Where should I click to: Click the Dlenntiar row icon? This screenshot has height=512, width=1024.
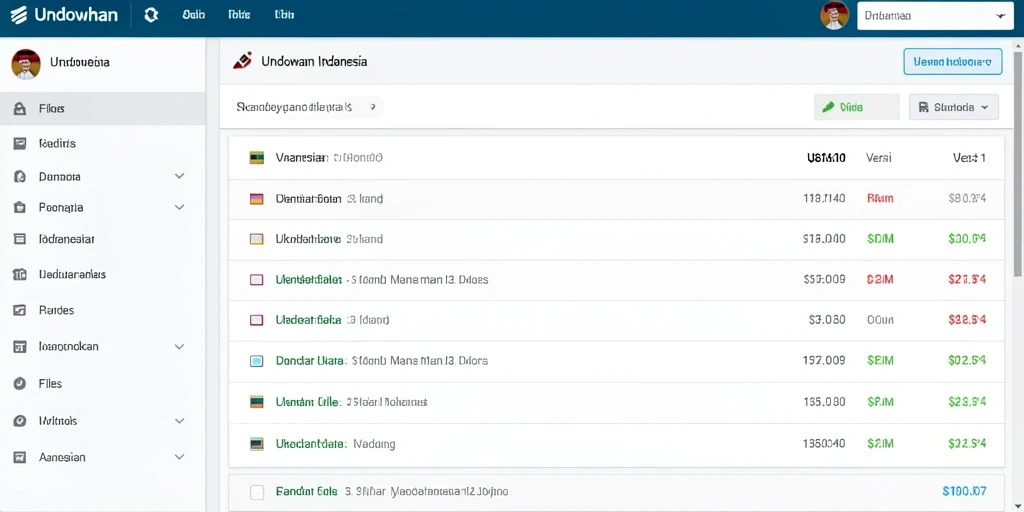pyautogui.click(x=257, y=199)
